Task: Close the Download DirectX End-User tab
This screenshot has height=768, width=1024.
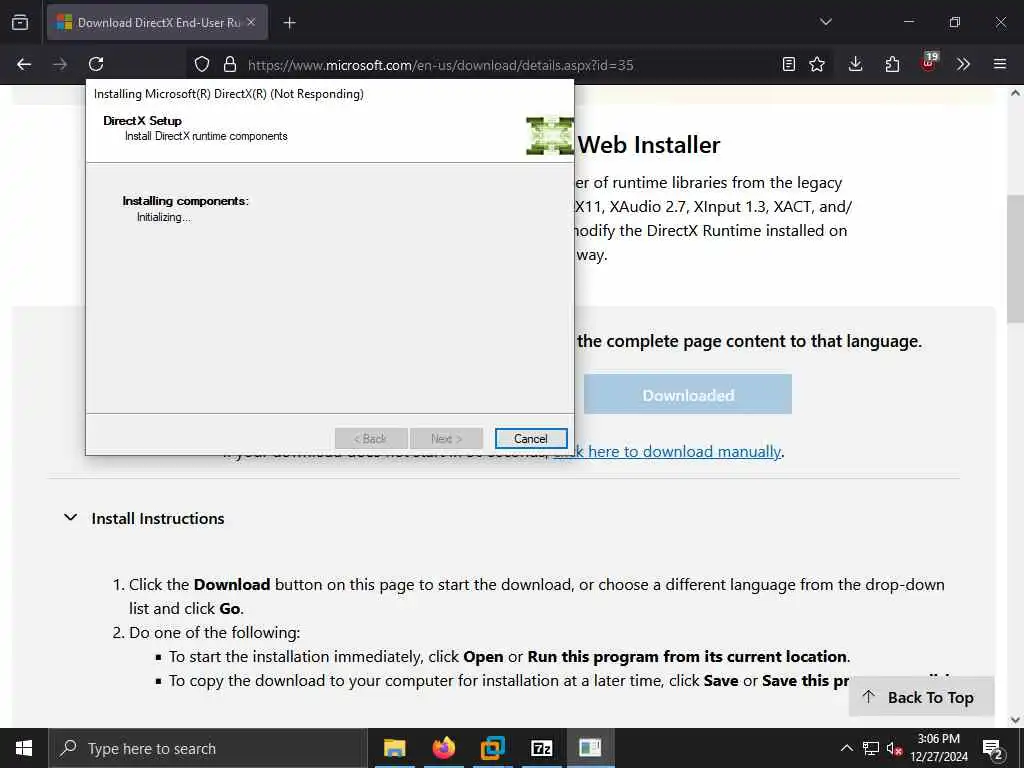Action: click(251, 22)
